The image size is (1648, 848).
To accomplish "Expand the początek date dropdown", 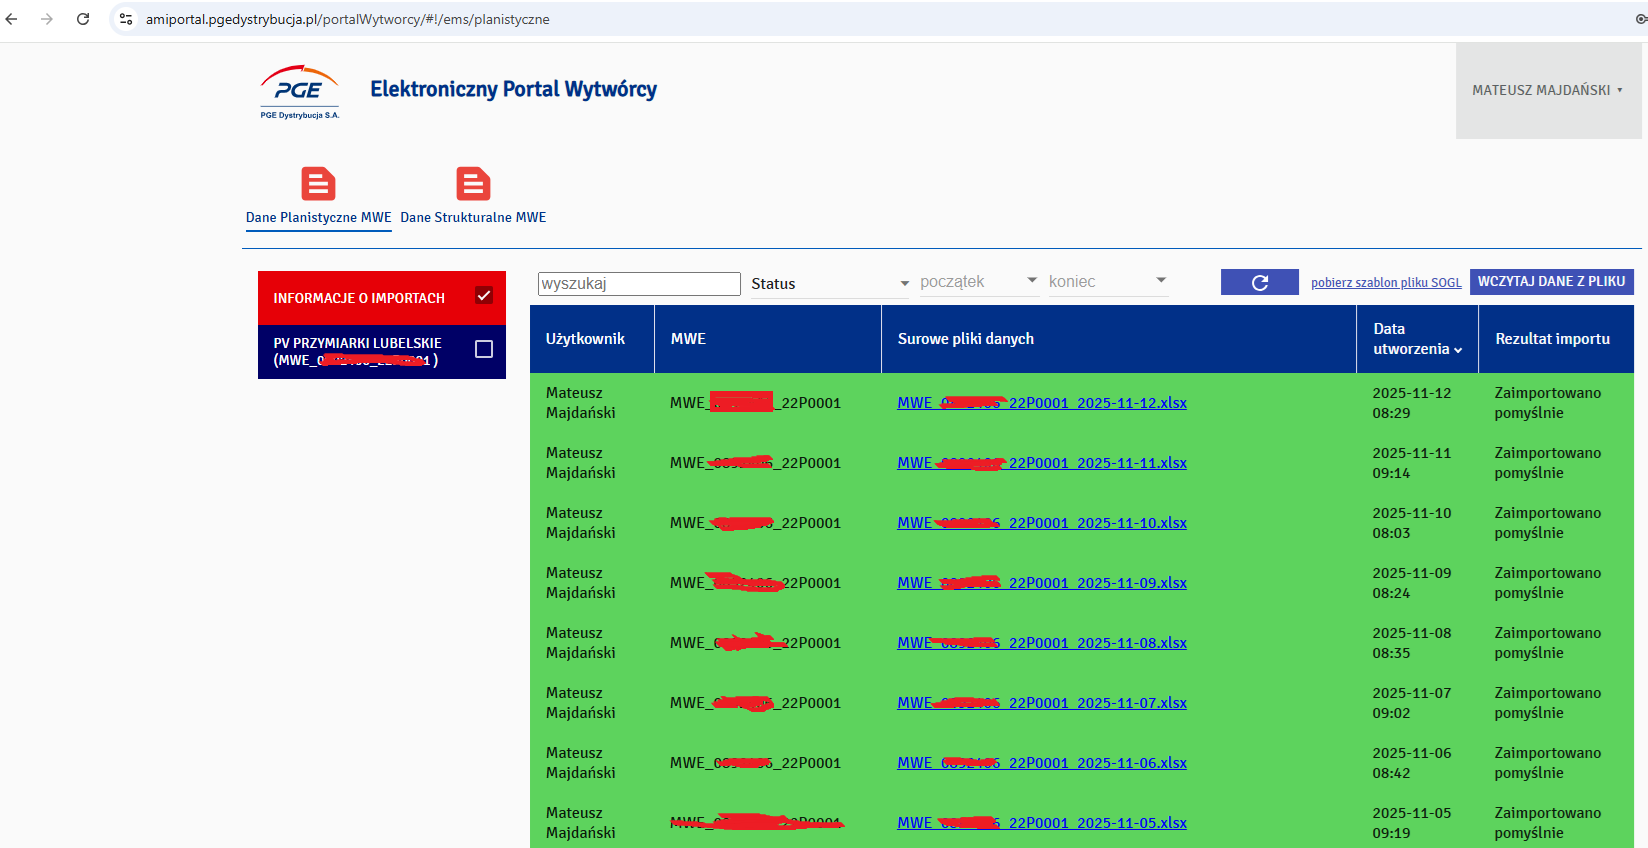I will coord(979,282).
